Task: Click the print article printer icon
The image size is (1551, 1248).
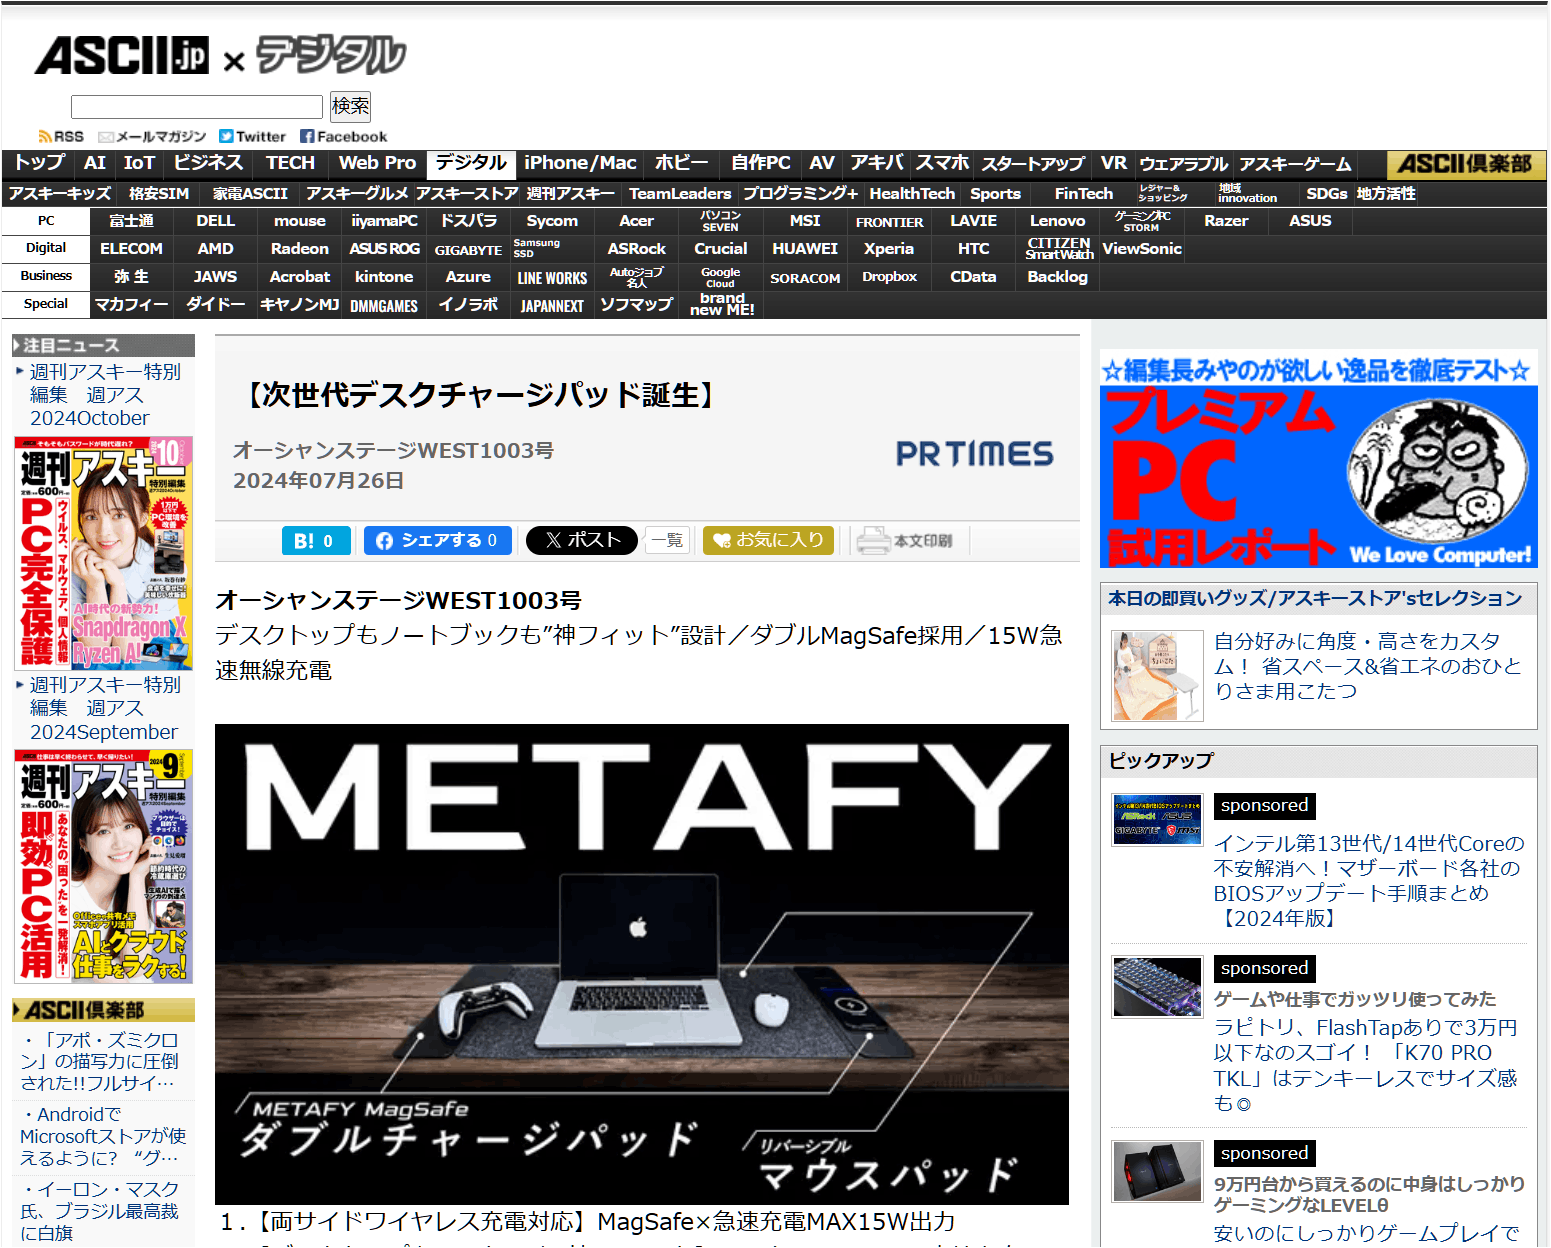Action: tap(873, 541)
